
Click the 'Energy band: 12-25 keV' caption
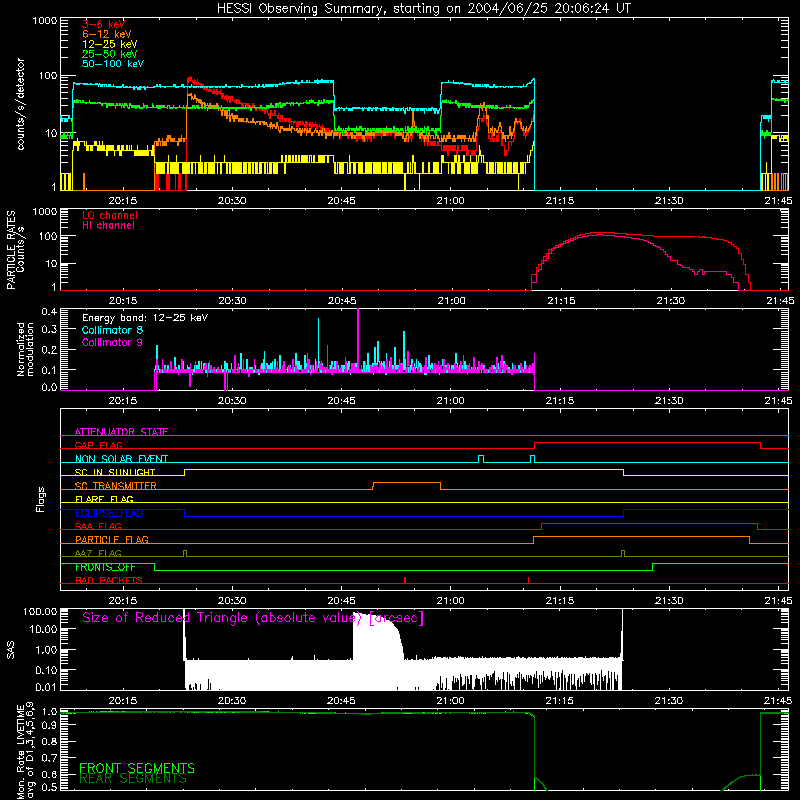tap(145, 318)
